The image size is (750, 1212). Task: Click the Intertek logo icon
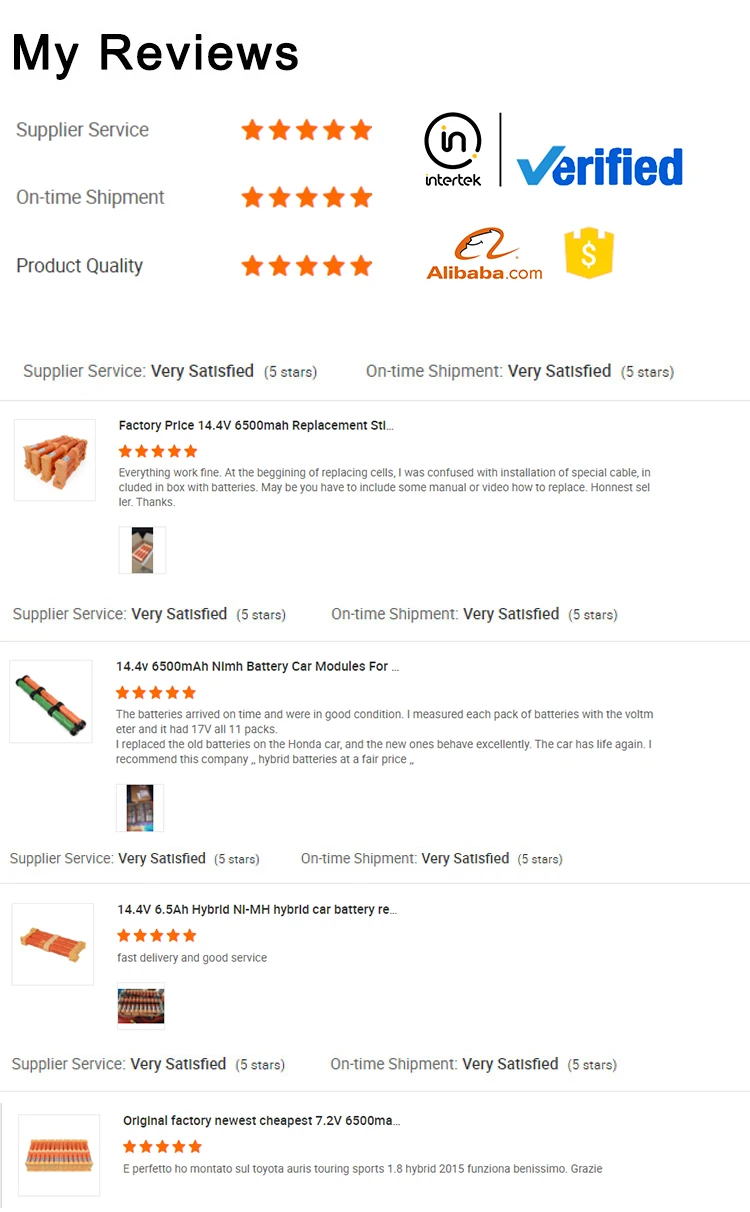[x=453, y=149]
